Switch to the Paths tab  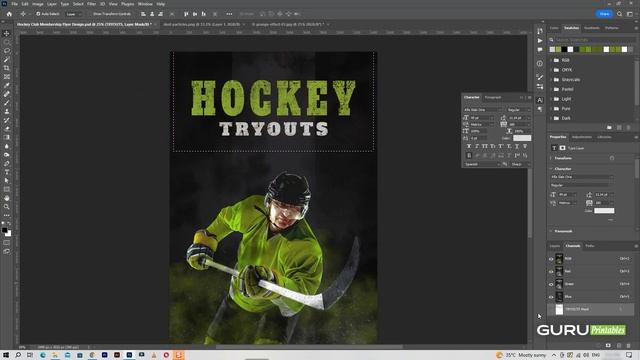click(590, 246)
